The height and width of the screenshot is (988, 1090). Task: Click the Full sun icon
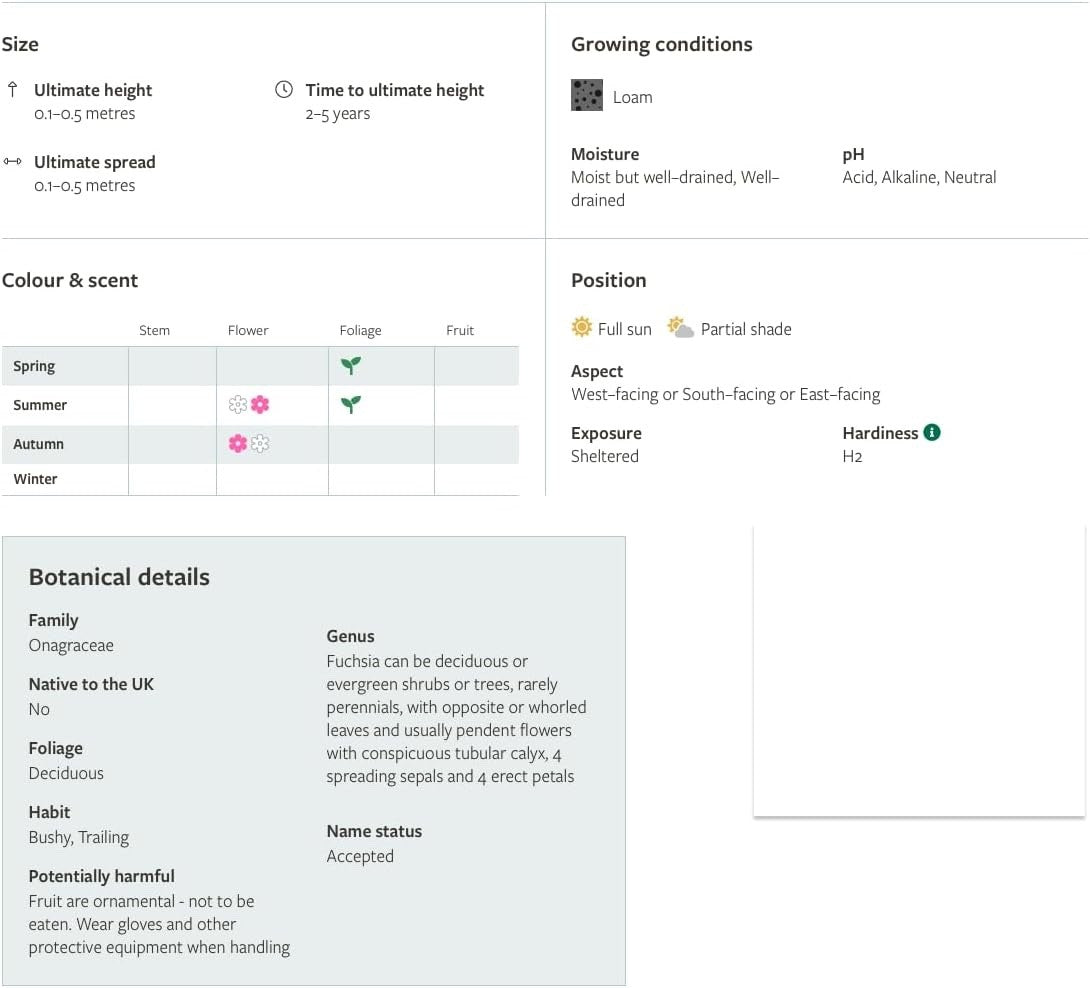582,327
